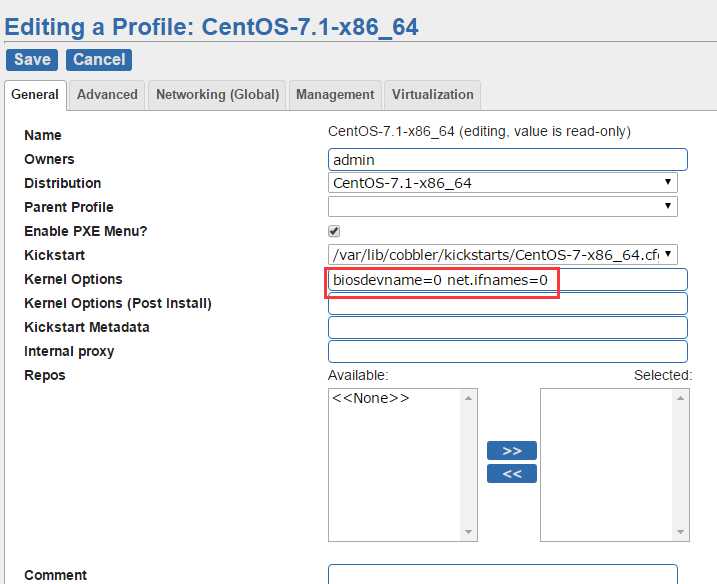Click Selected list scrollbar down arrow

(680, 531)
